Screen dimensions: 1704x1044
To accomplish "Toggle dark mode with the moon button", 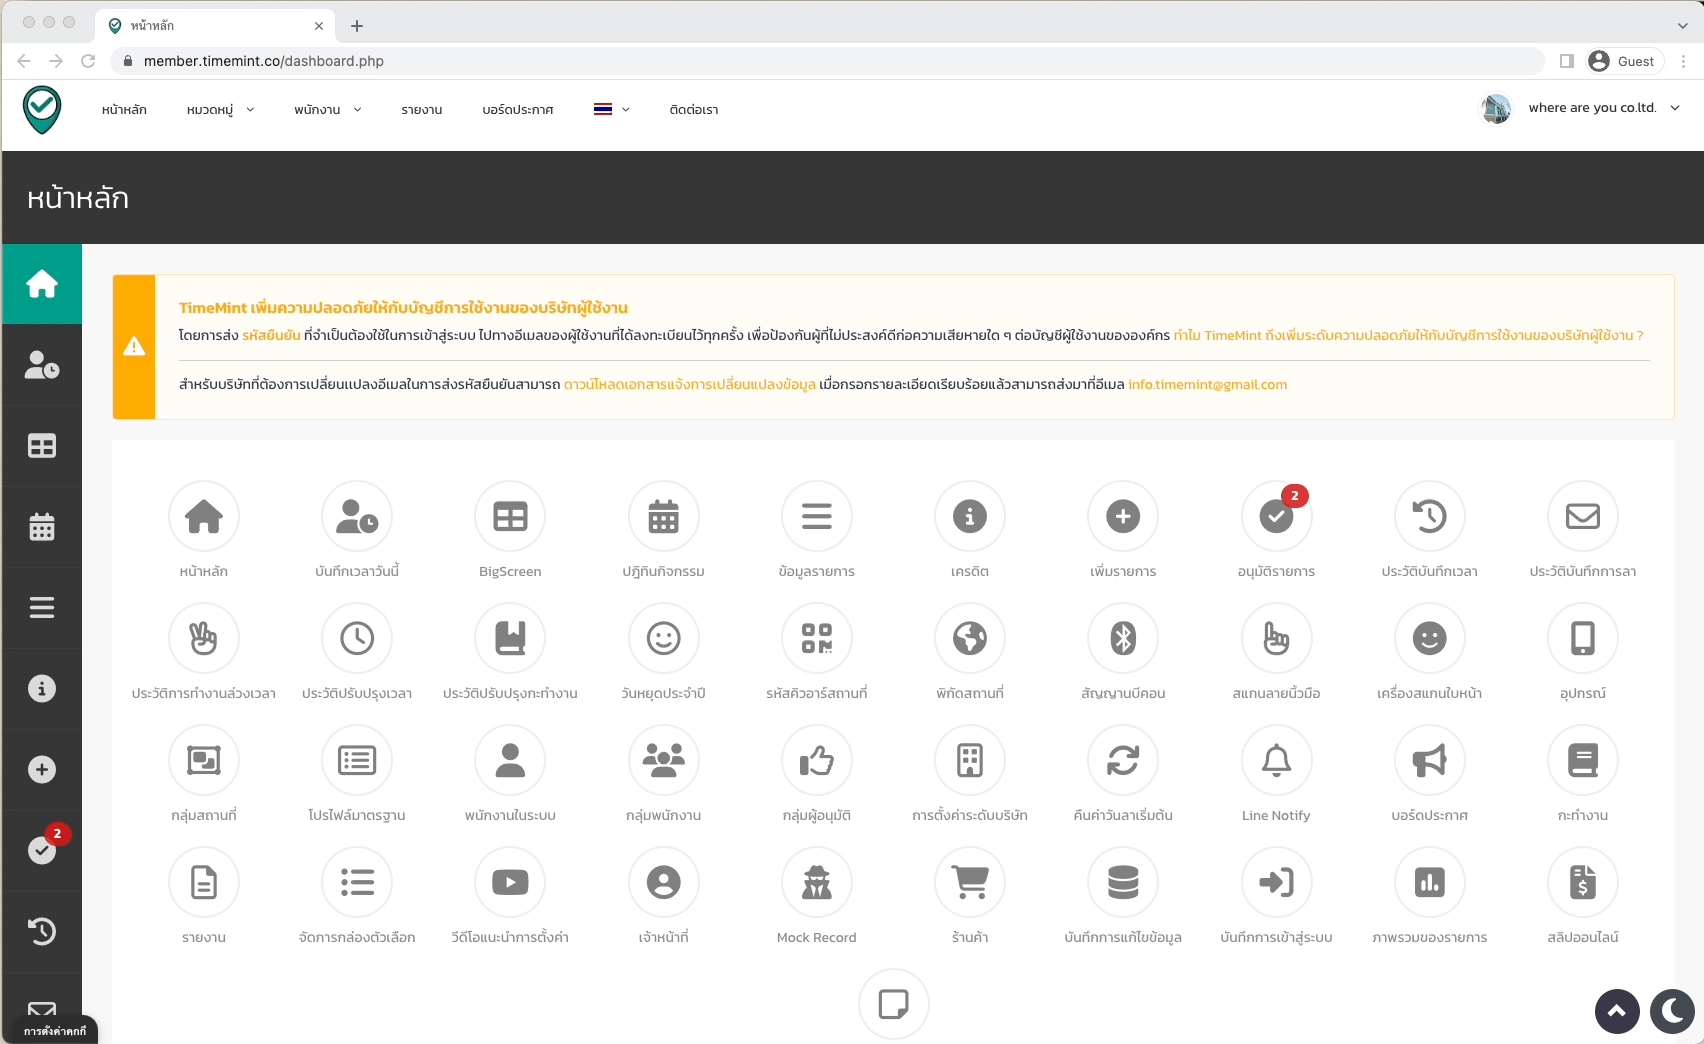I will click(1671, 1012).
